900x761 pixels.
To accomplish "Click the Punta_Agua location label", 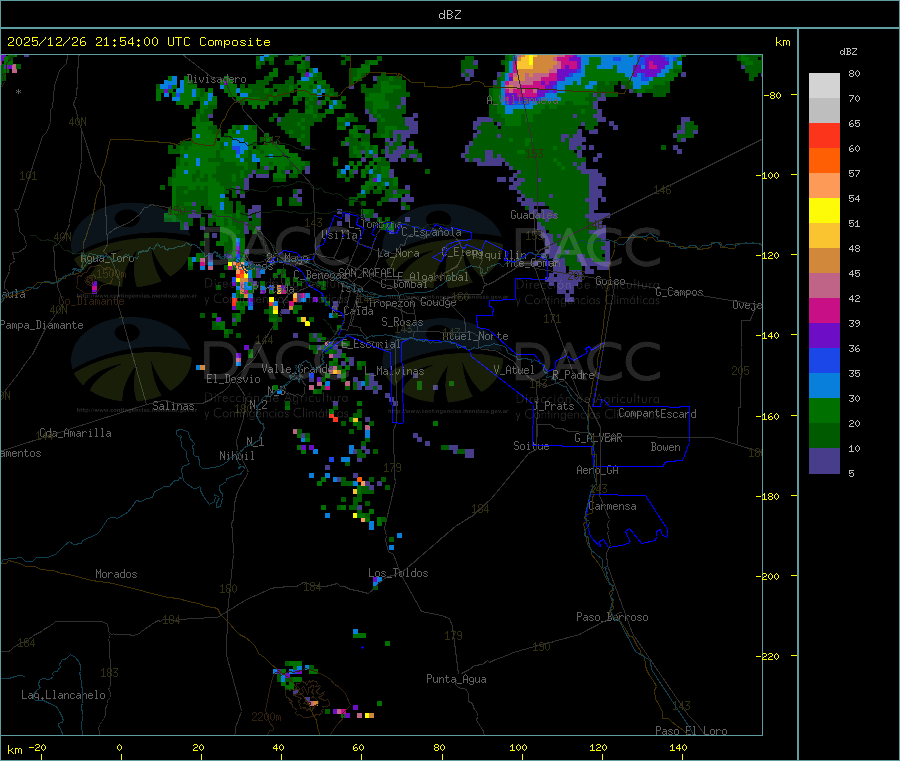I will coord(456,679).
